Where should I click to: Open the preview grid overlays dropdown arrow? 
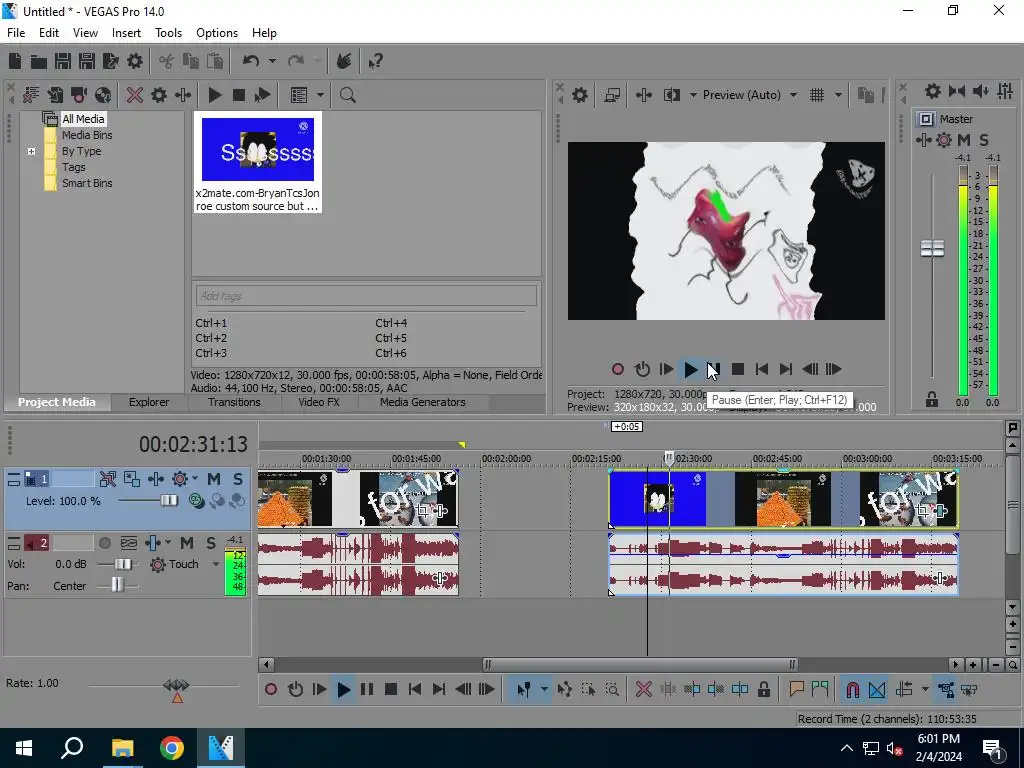[x=838, y=95]
